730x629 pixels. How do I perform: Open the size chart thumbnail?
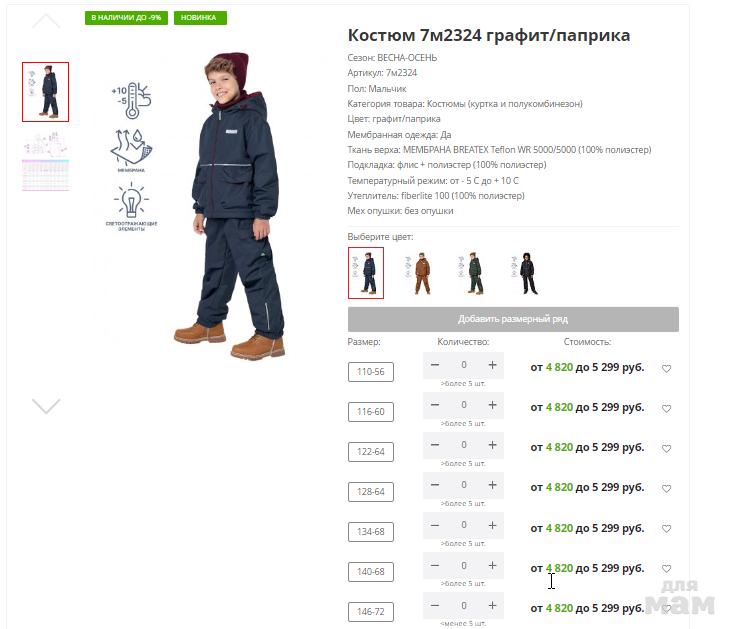tap(46, 162)
